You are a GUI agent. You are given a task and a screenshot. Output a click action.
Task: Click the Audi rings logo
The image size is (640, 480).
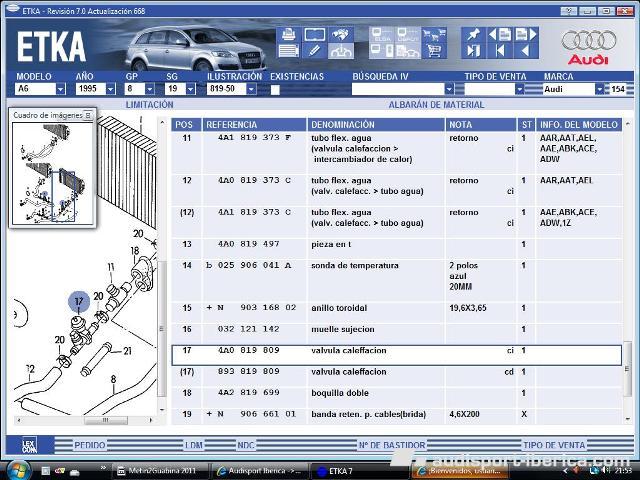click(589, 40)
